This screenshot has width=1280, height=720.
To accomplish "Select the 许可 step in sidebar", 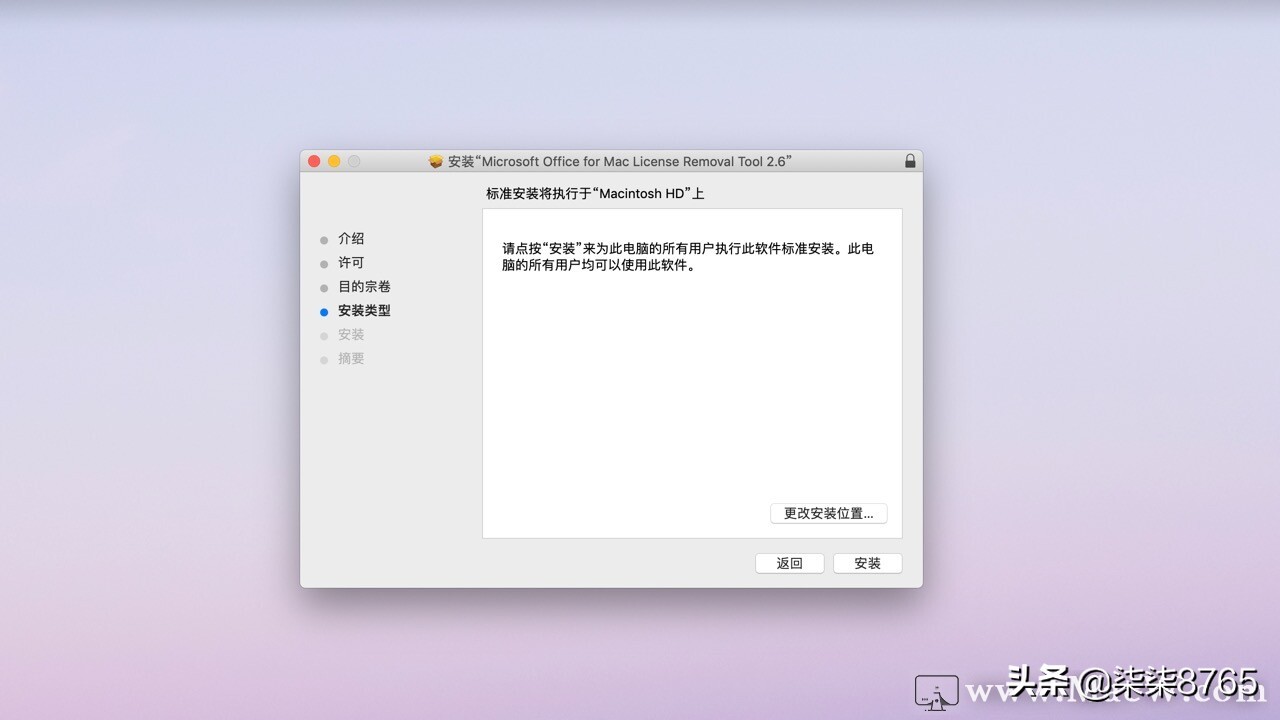I will 351,263.
